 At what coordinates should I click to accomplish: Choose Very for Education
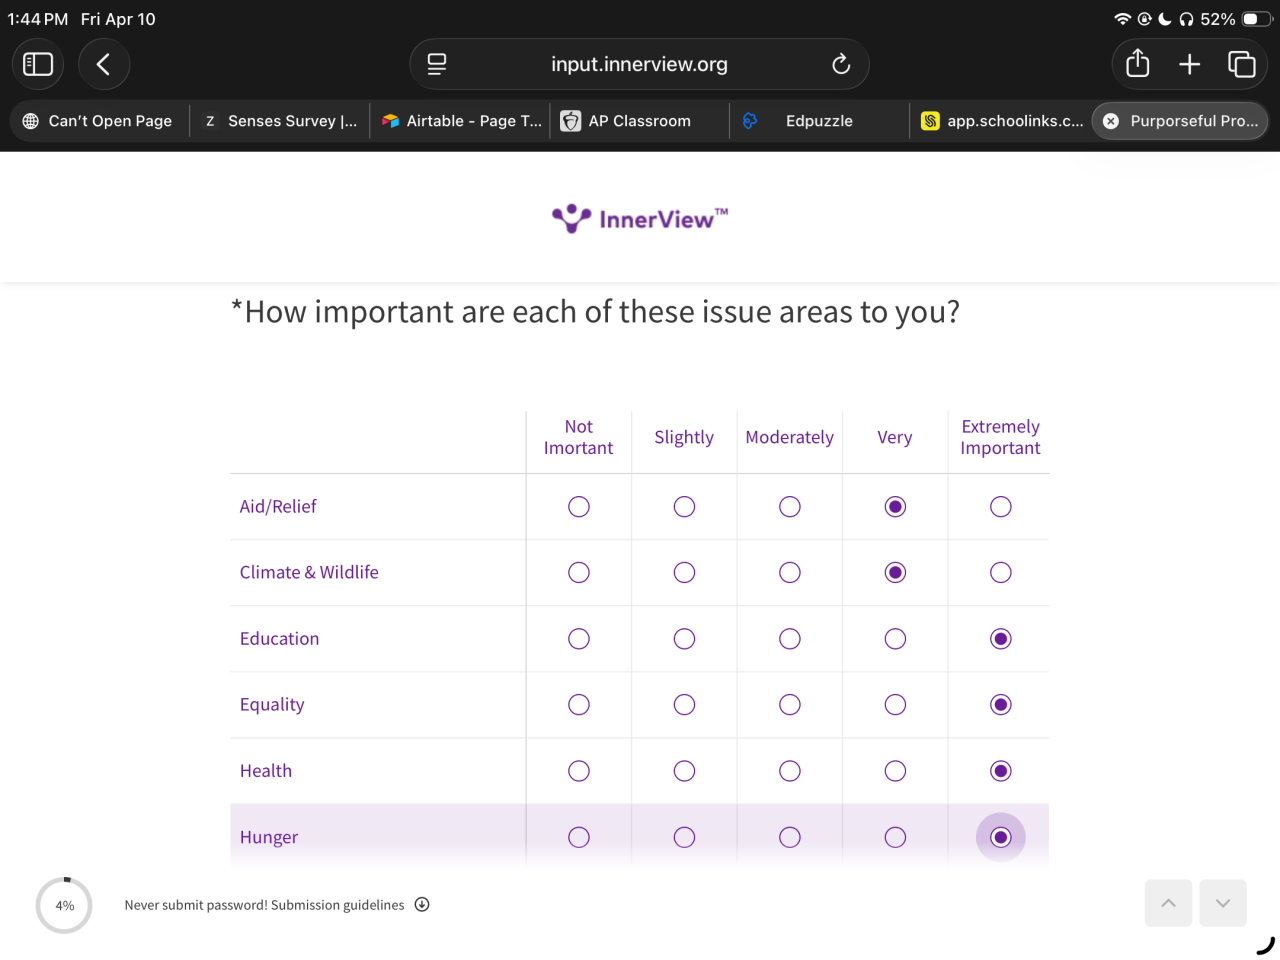coord(895,639)
